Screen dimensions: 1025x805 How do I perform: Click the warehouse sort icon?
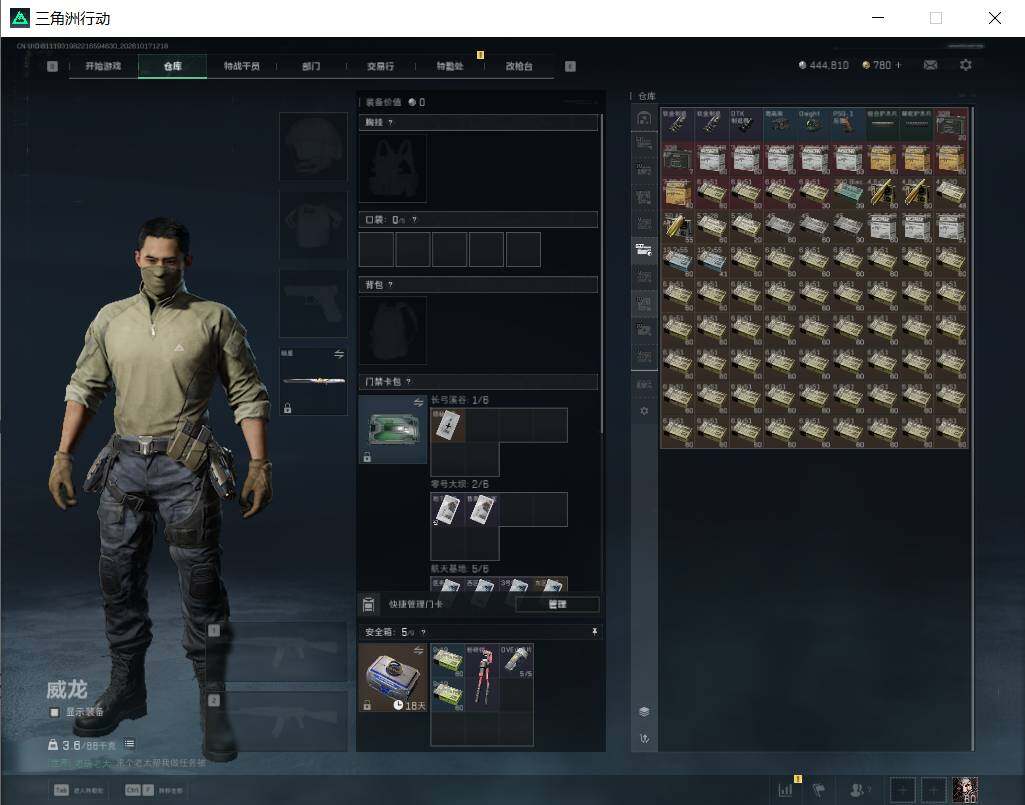[x=644, y=738]
